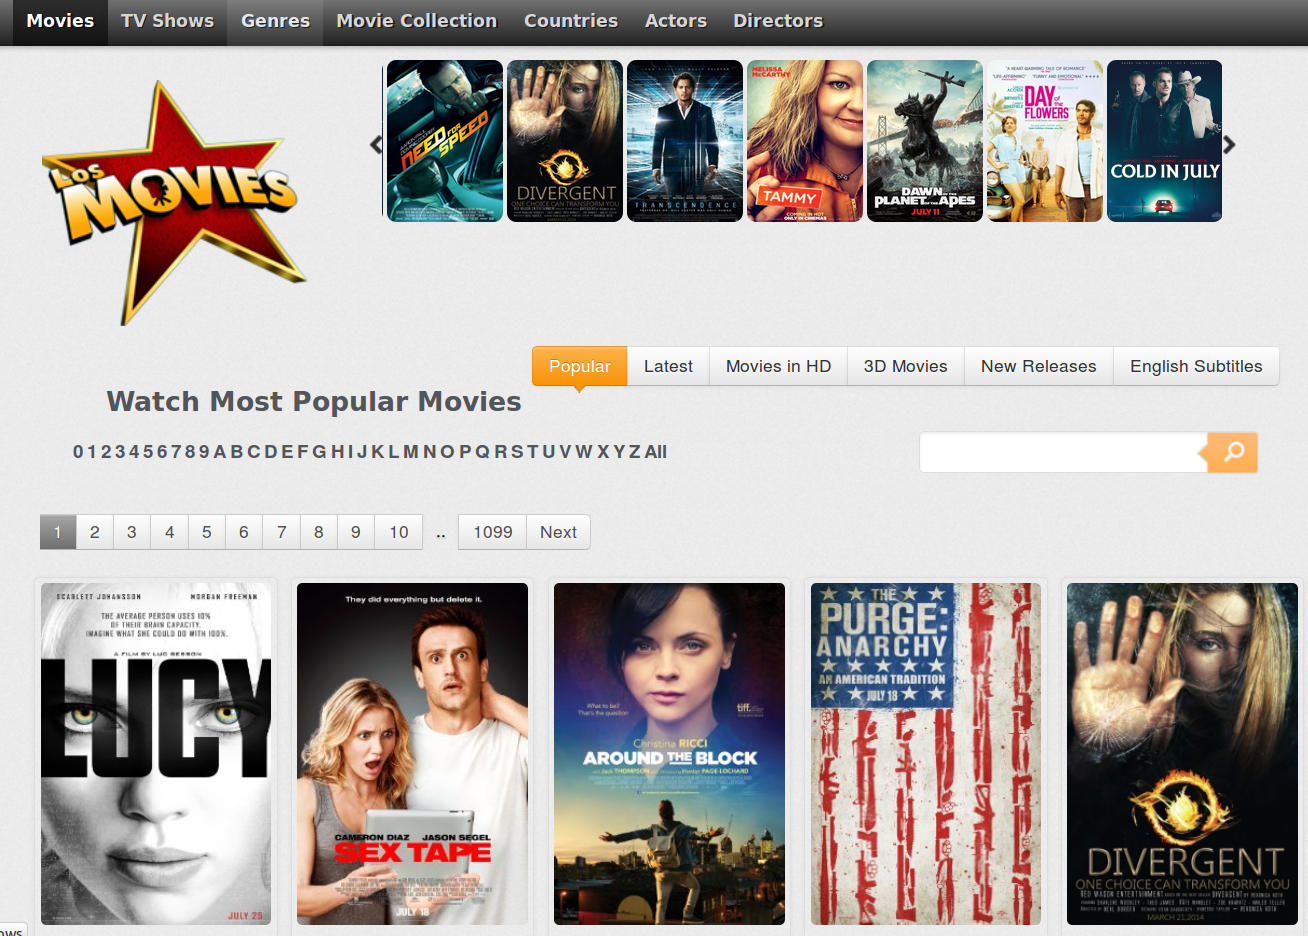The width and height of the screenshot is (1308, 936).
Task: Go to page 7
Action: click(282, 532)
